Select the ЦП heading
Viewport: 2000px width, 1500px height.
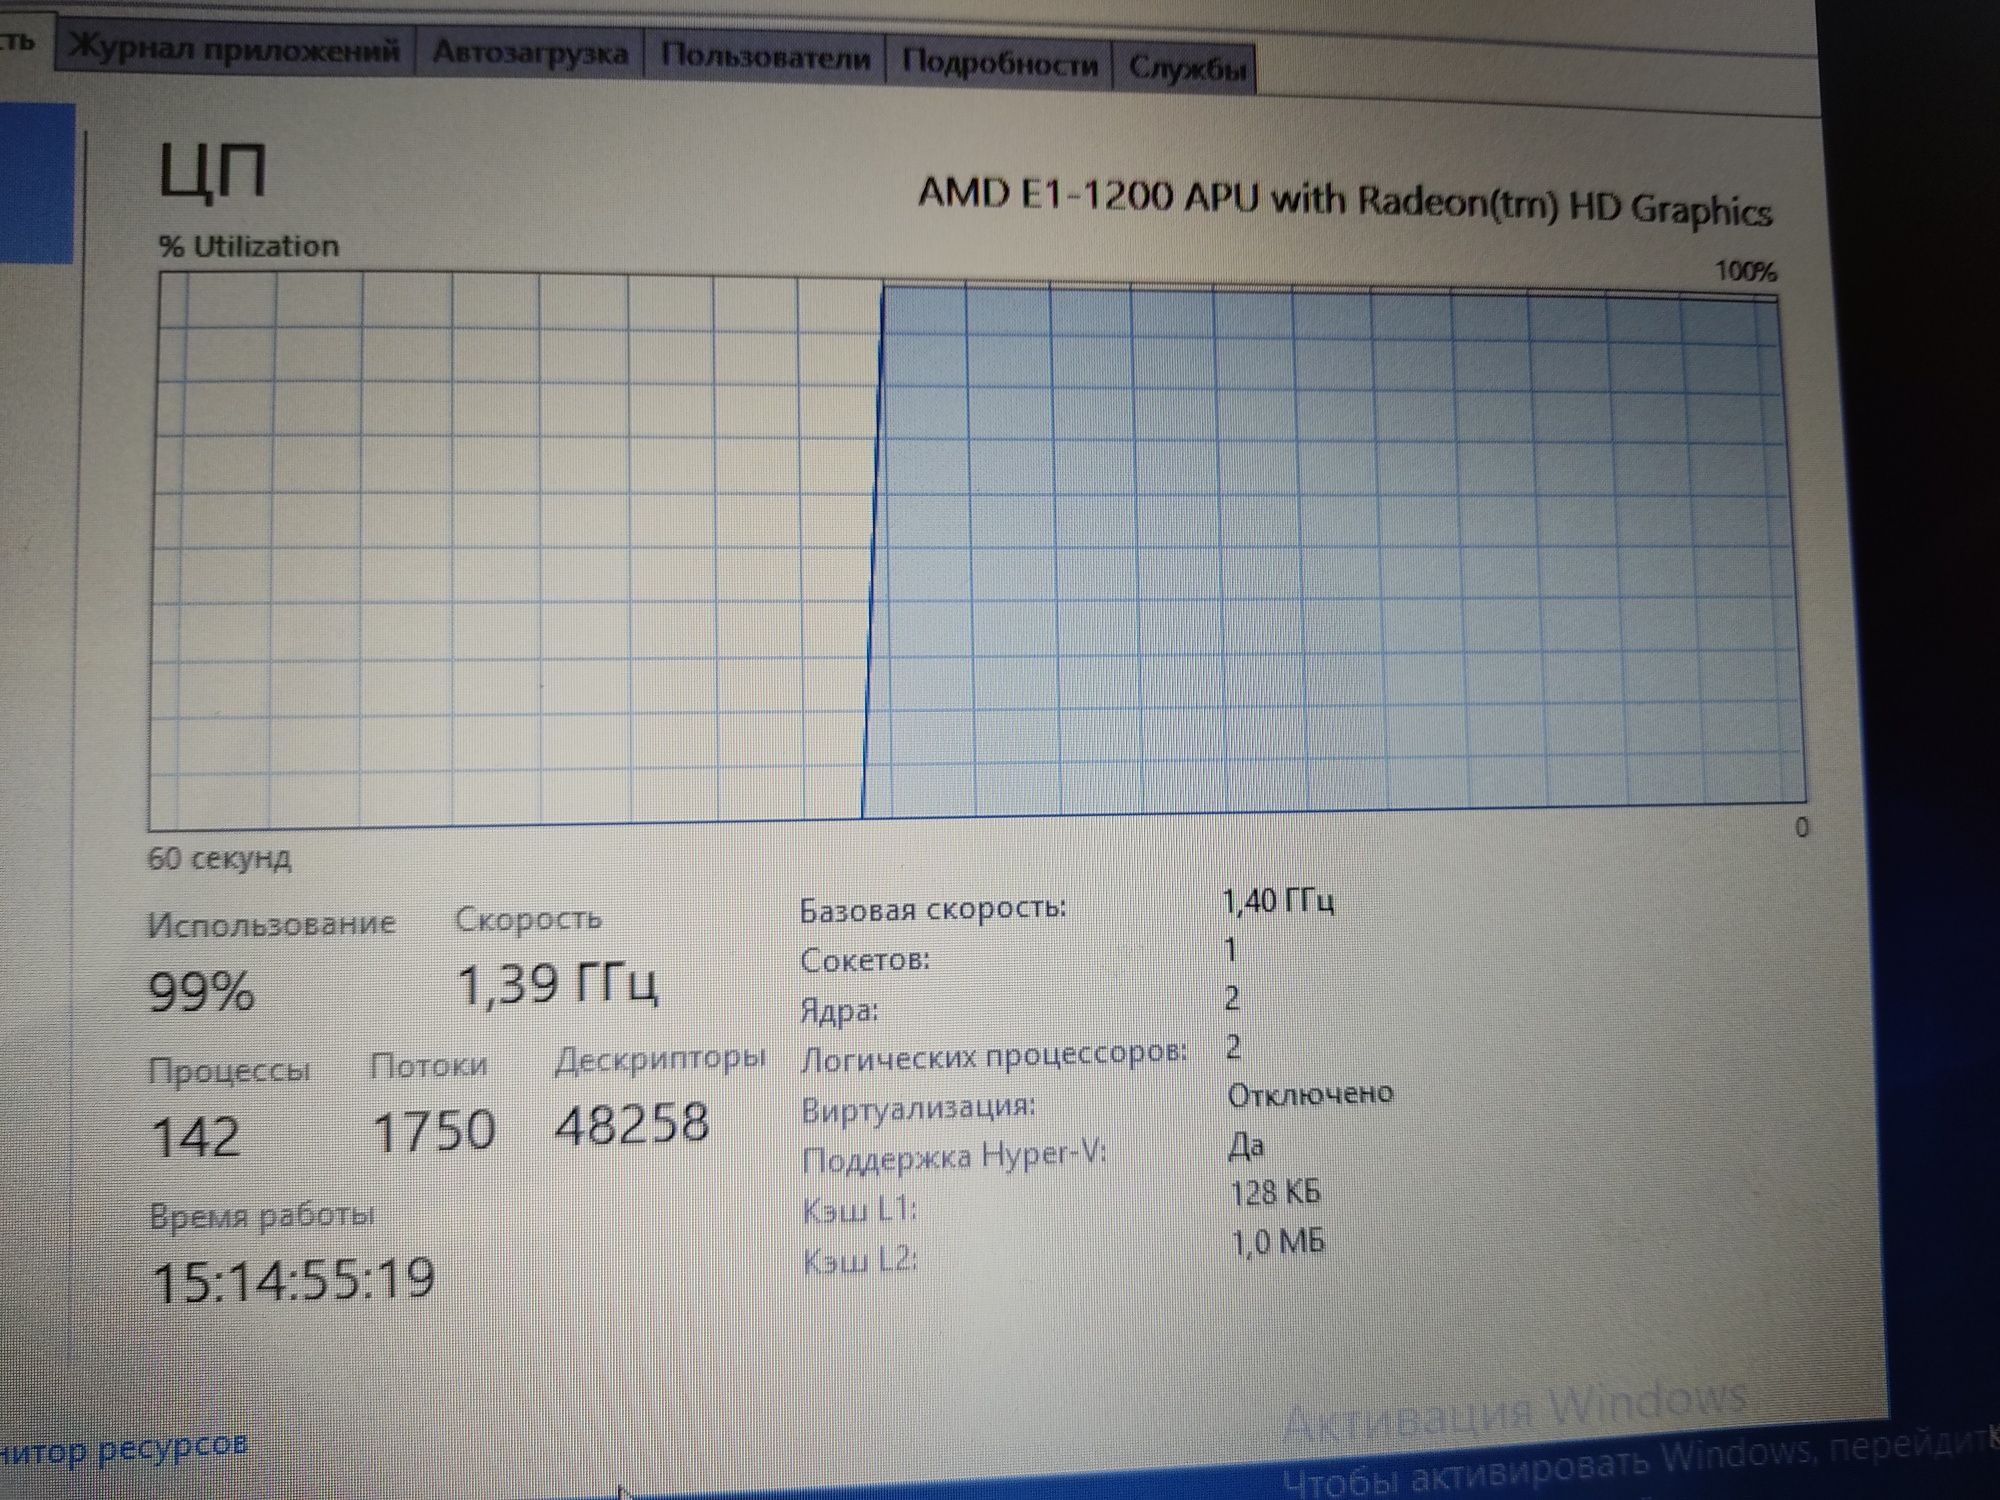213,171
